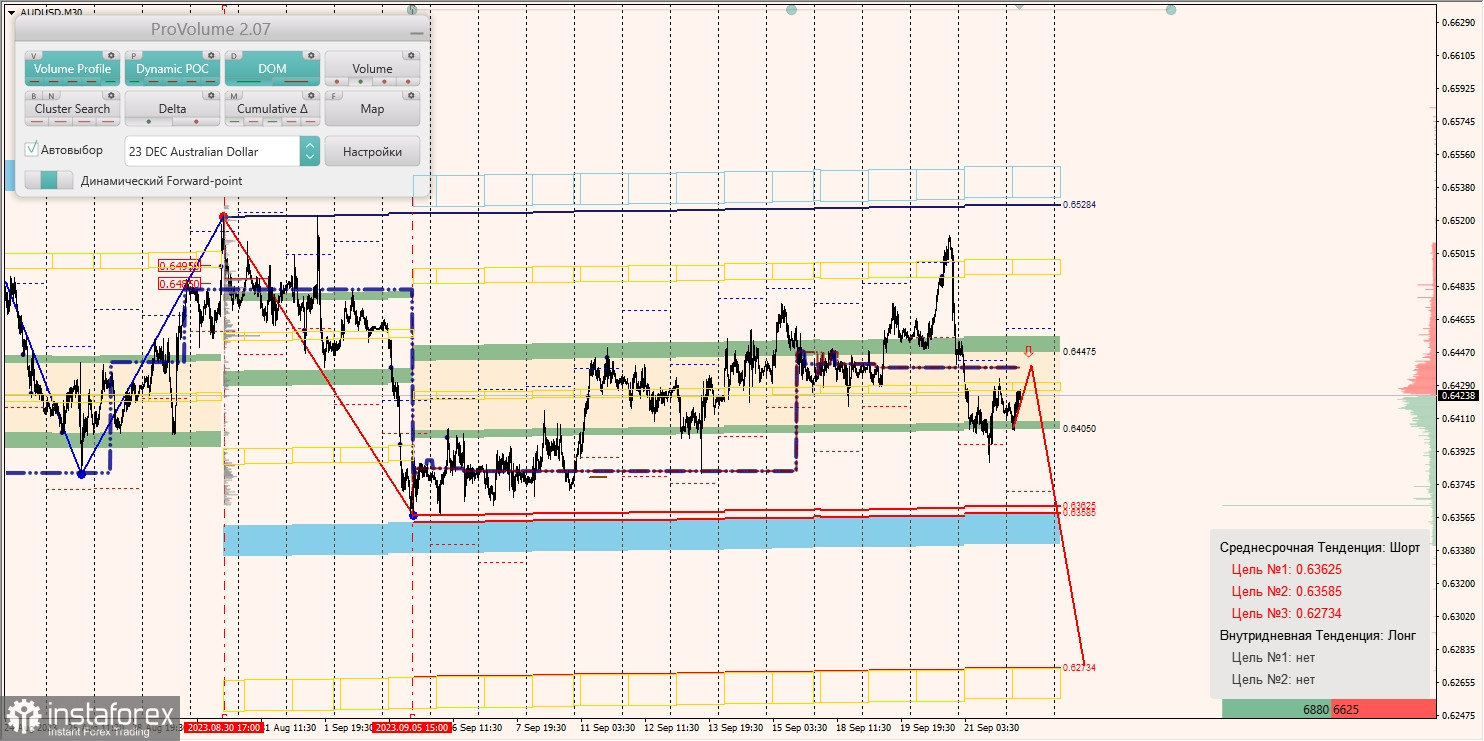
Task: Click the 0.64475 level label
Action: pyautogui.click(x=1079, y=351)
